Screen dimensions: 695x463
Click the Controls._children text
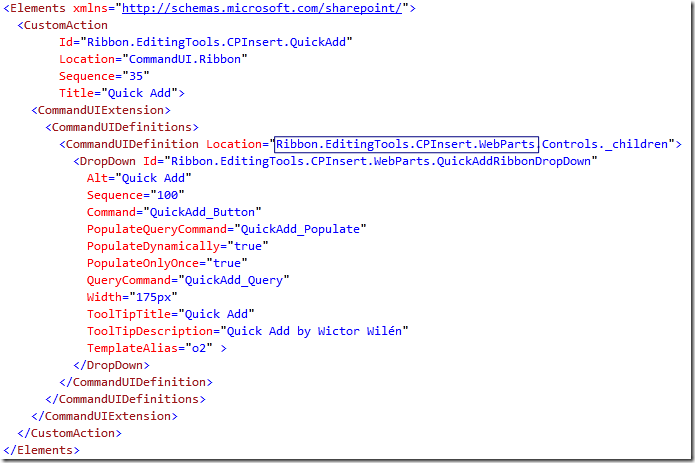coord(605,144)
